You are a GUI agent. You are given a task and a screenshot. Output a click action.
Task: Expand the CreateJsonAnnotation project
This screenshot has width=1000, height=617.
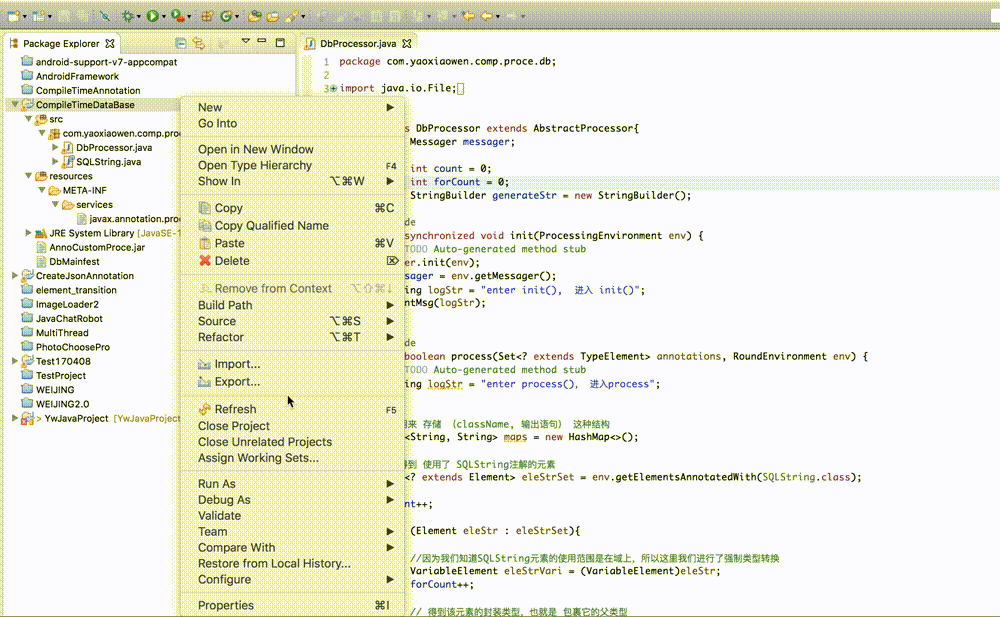coord(15,276)
